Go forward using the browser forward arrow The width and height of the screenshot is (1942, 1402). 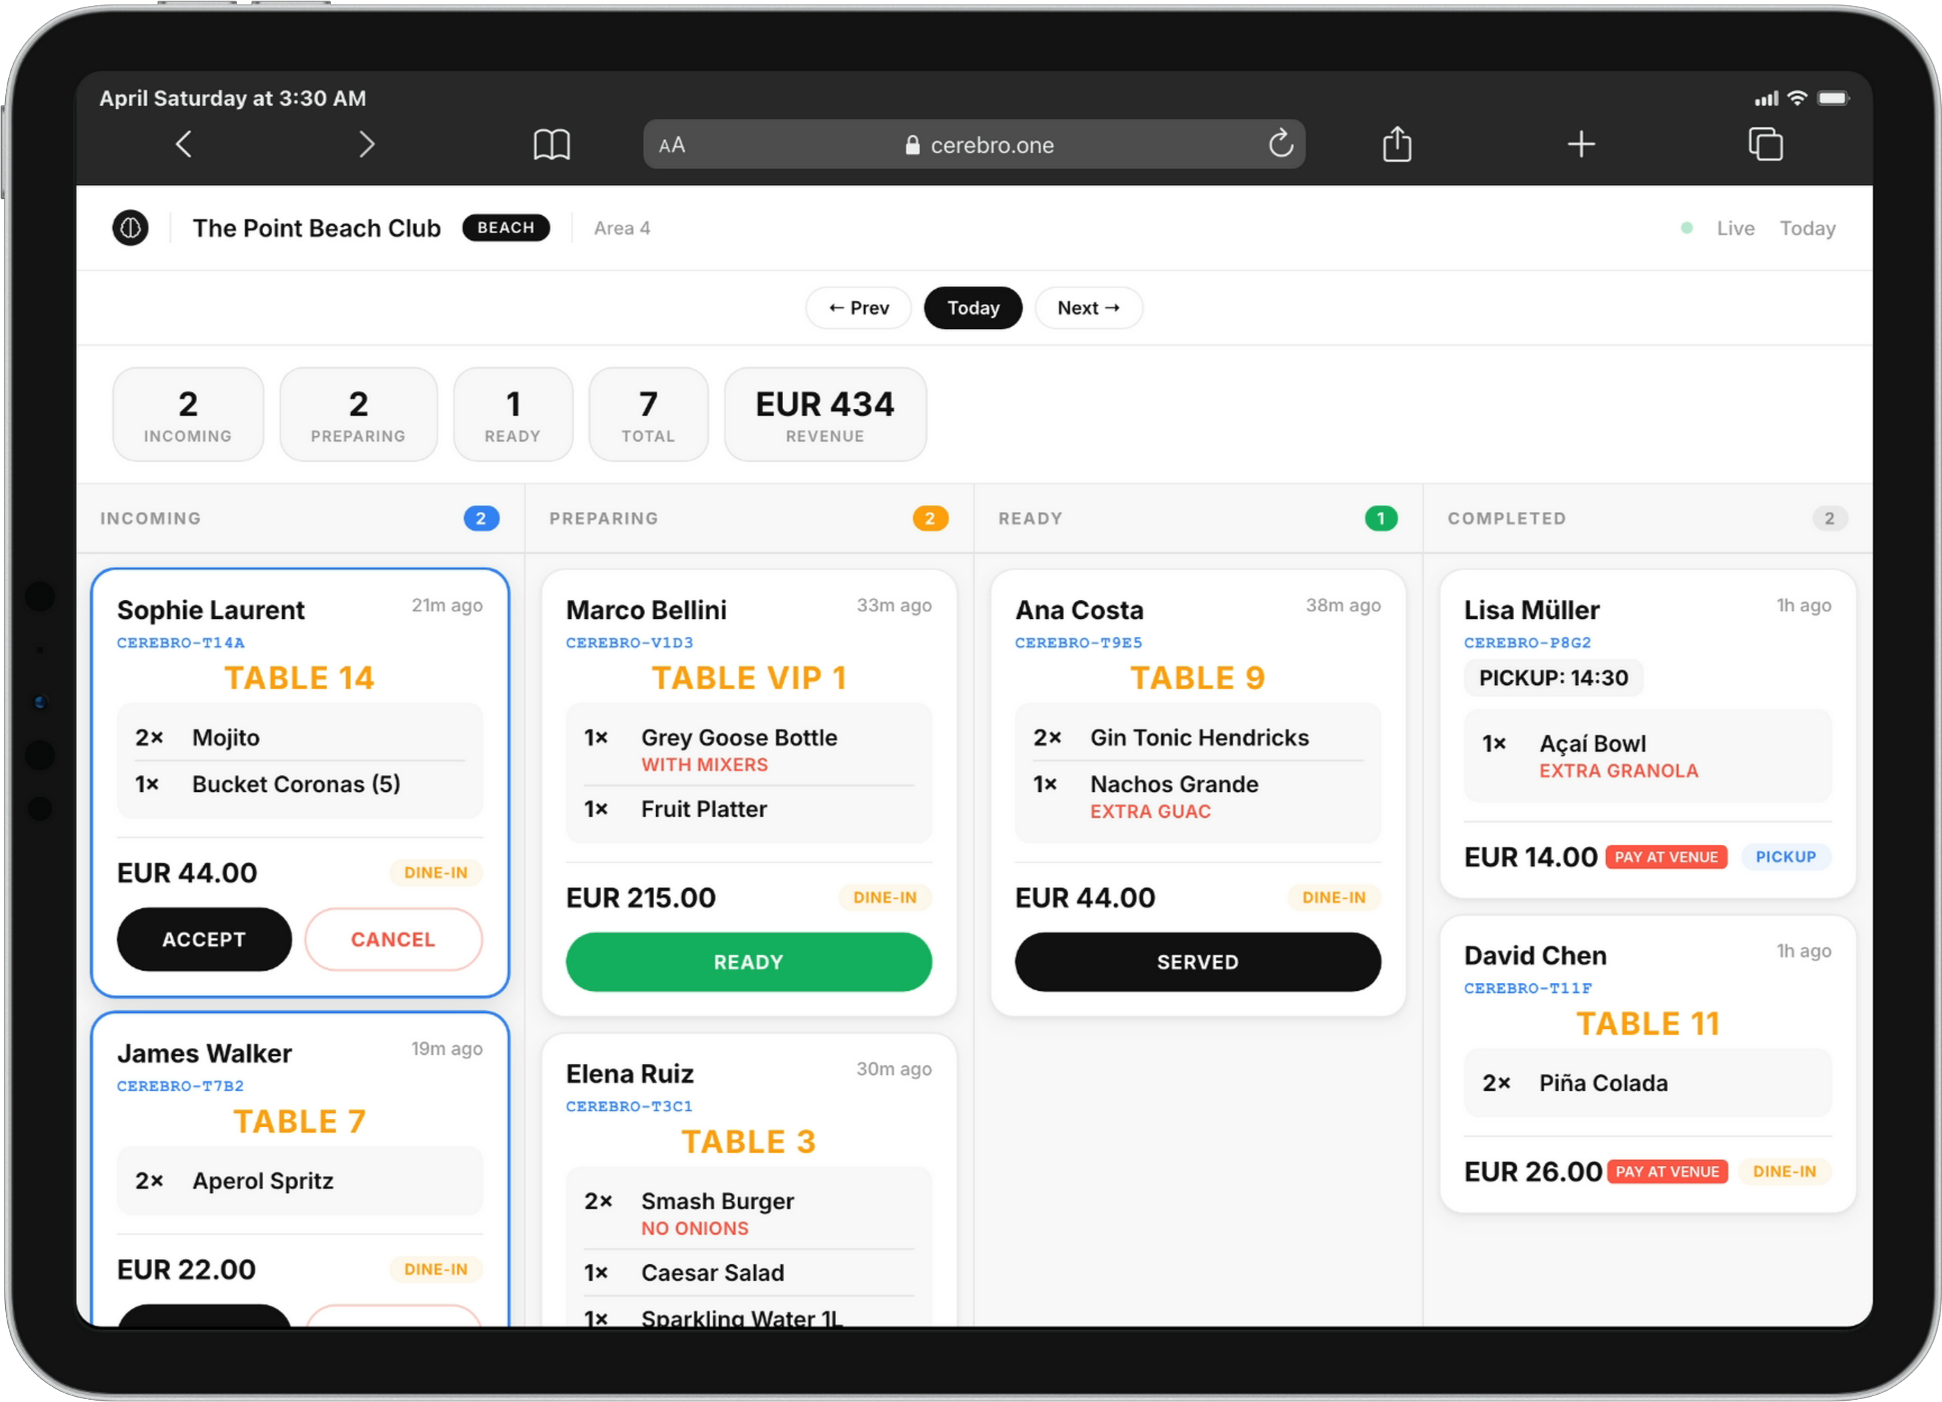point(367,144)
